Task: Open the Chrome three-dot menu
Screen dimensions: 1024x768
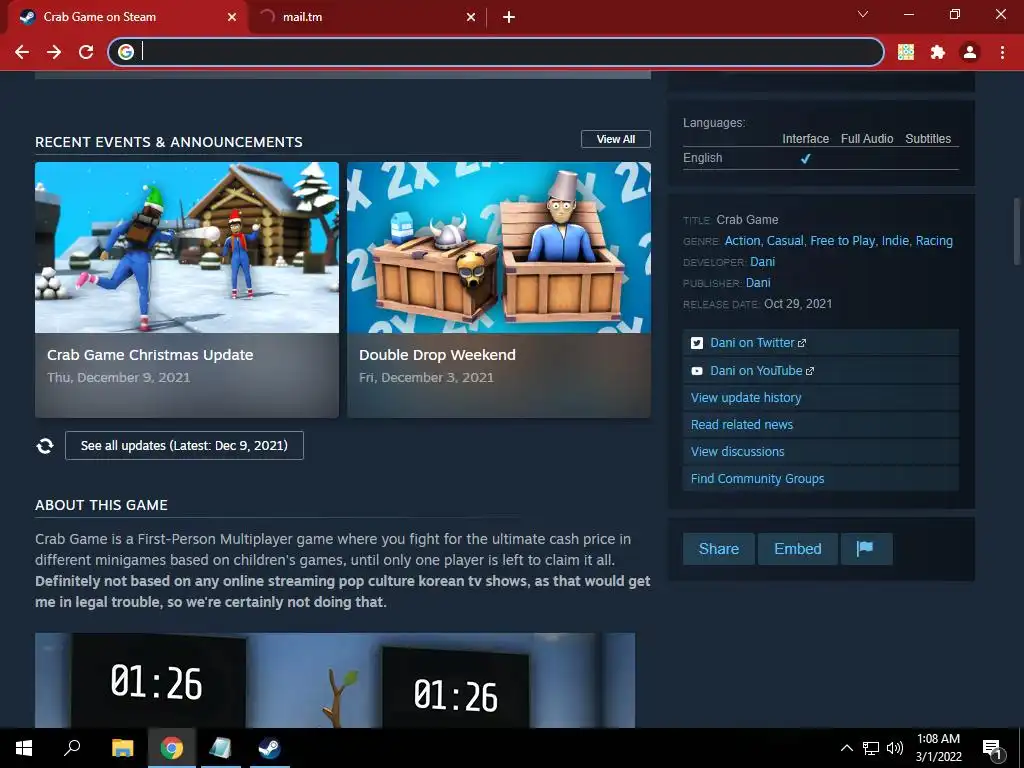Action: tap(1002, 52)
